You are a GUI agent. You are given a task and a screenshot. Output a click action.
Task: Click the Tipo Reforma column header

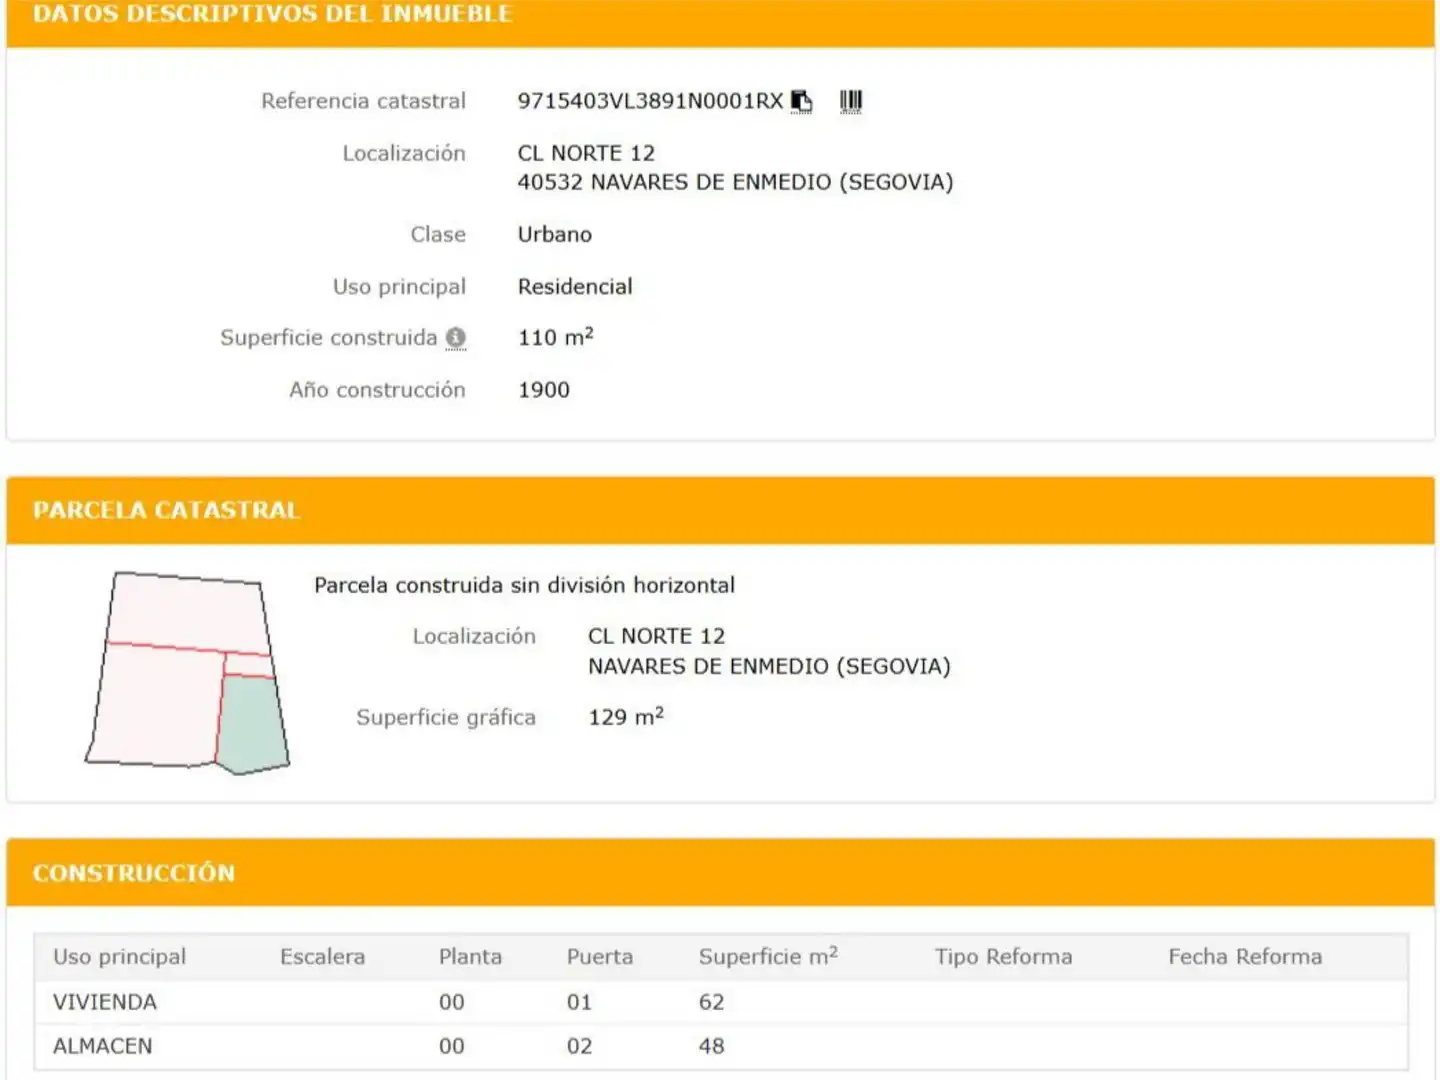click(1003, 957)
